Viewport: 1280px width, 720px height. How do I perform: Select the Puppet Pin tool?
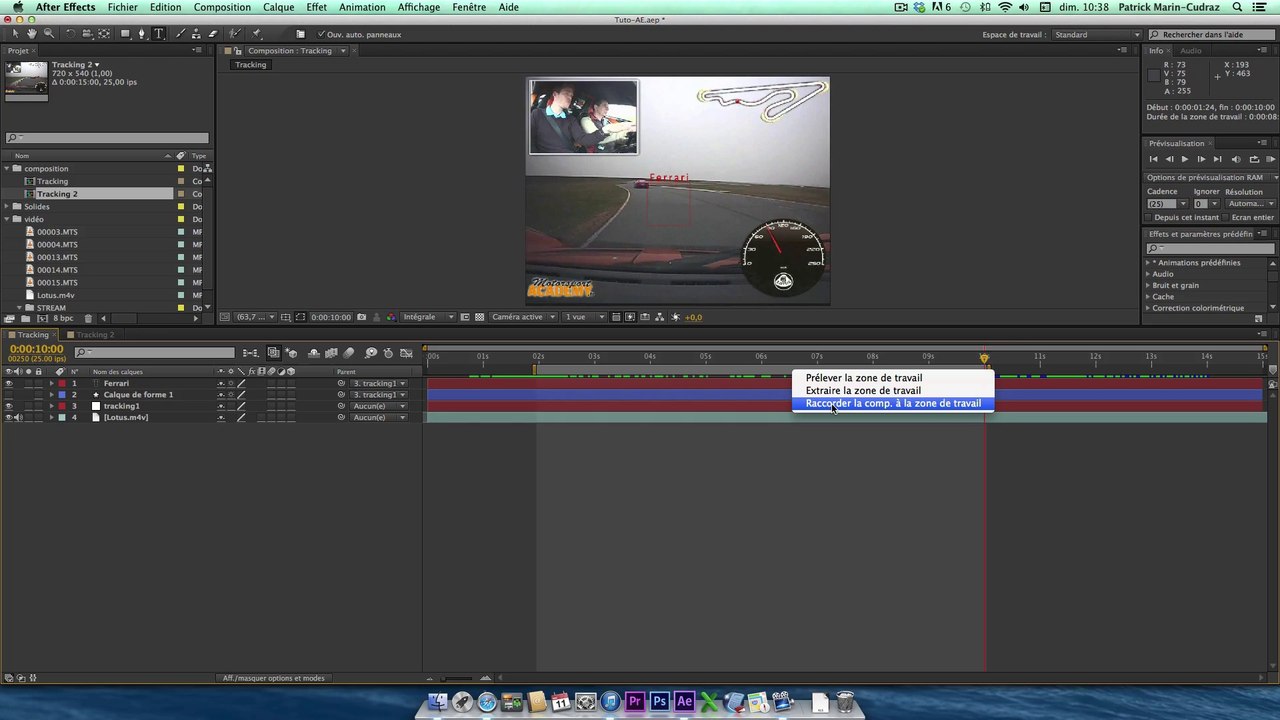coord(257,34)
